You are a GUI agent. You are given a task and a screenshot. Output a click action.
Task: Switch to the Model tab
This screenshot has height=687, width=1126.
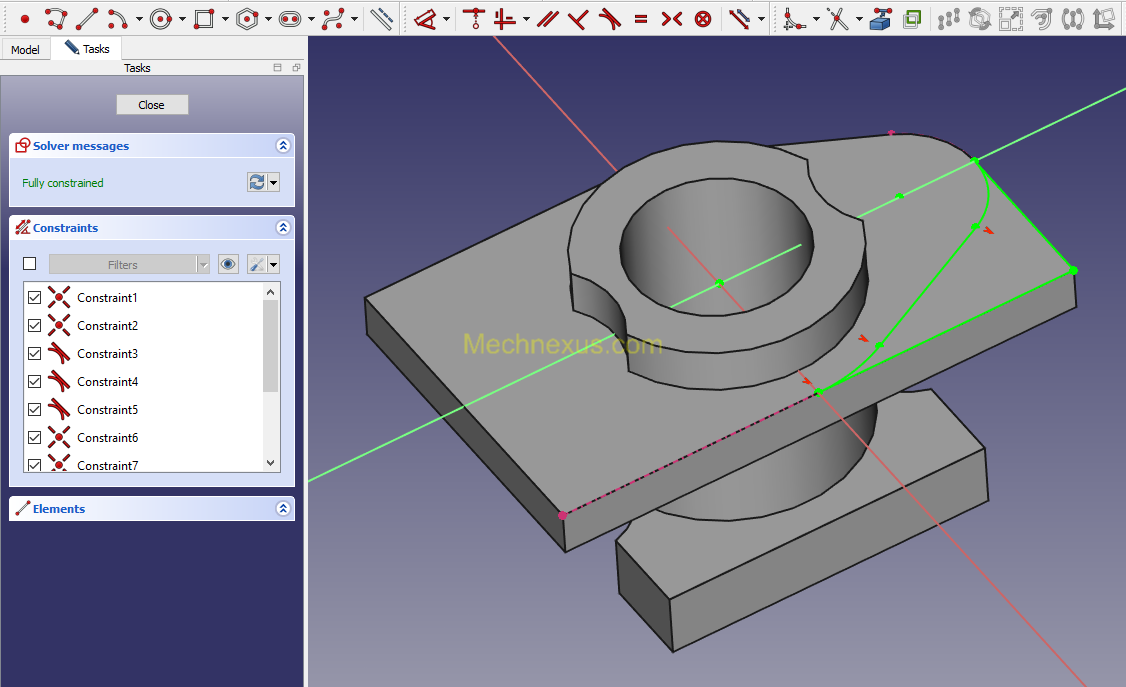[25, 50]
